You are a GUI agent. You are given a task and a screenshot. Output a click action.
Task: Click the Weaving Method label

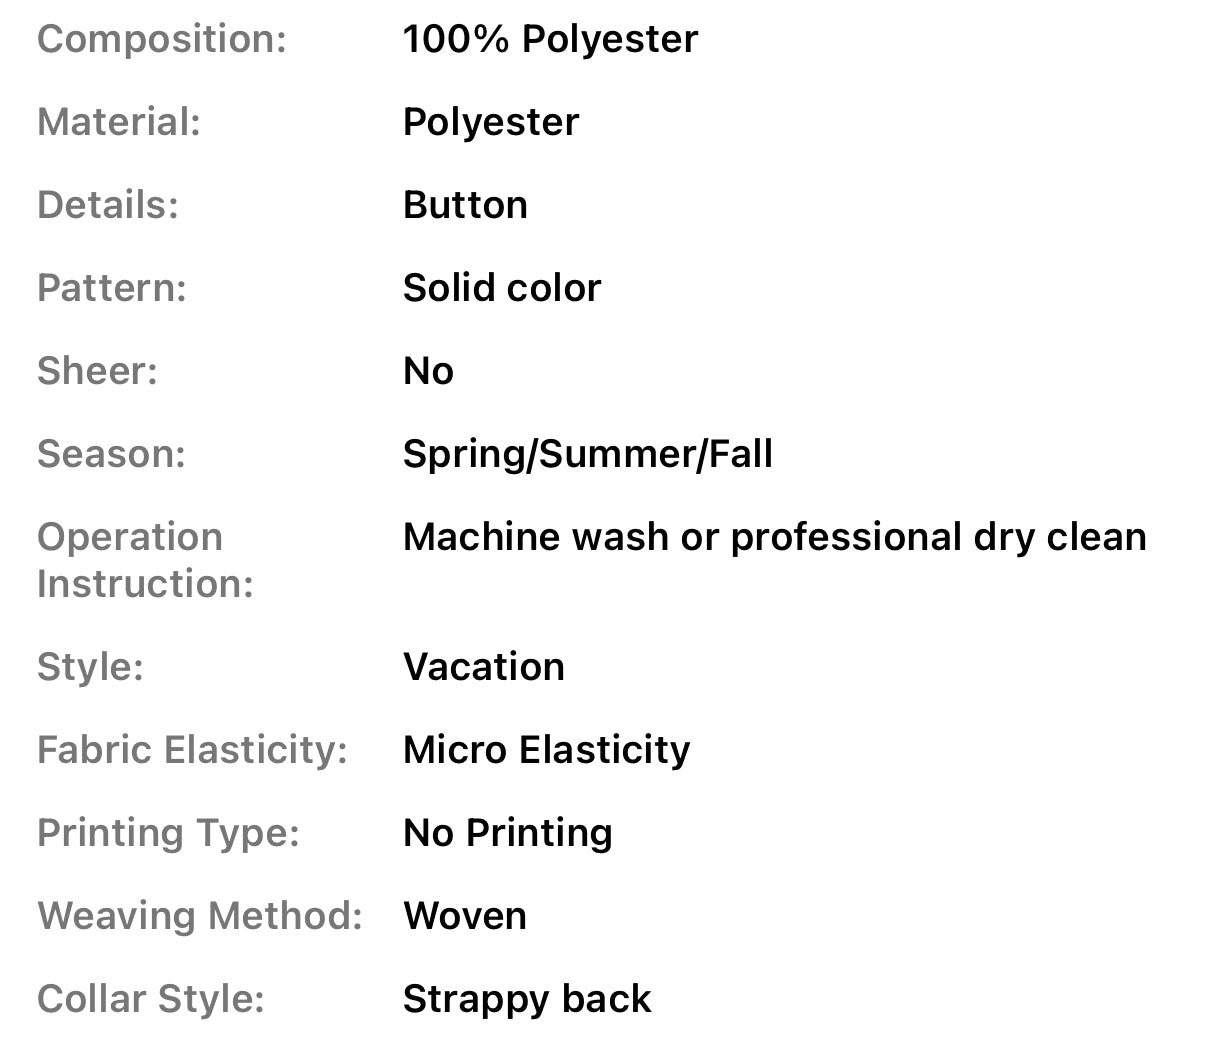[x=200, y=916]
